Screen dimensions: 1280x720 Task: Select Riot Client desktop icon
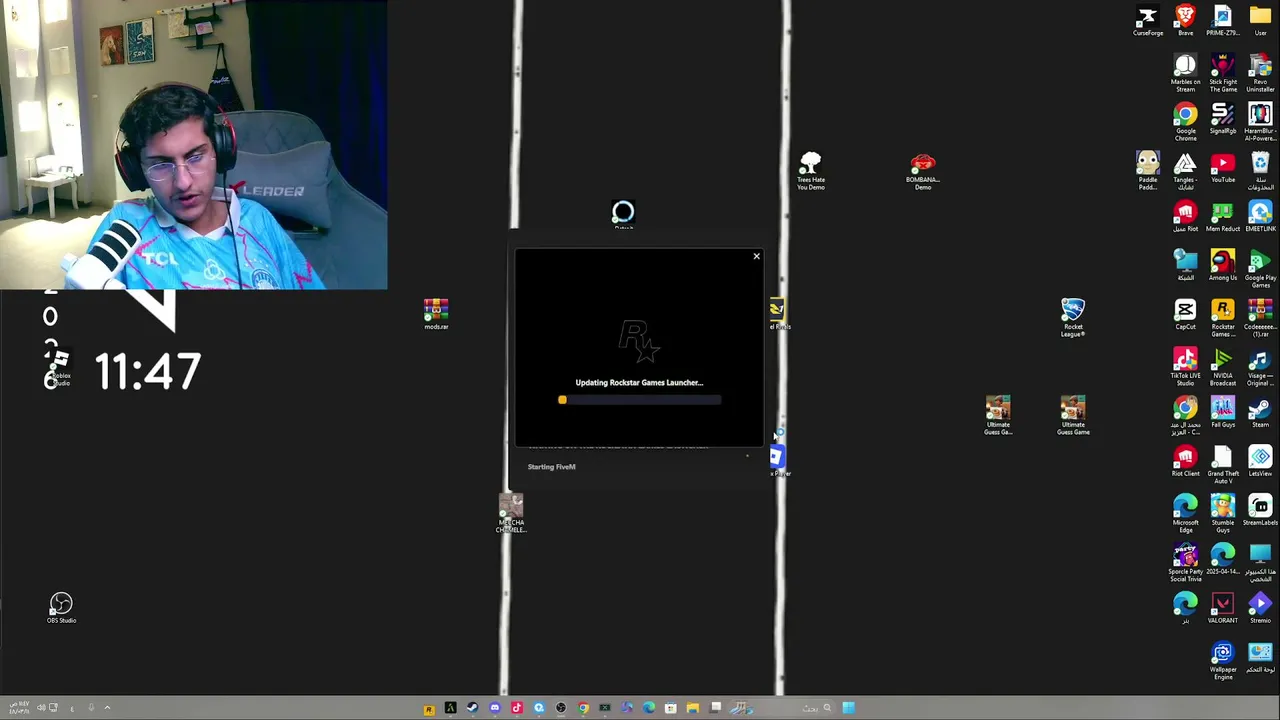(1185, 462)
